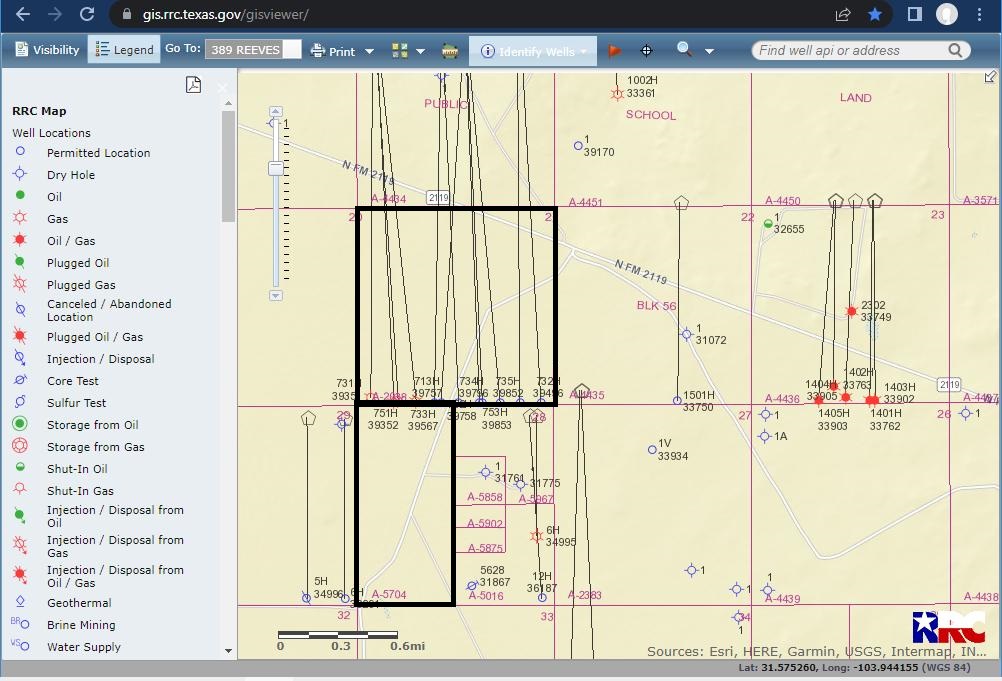Click the red well 33749 marker
The image size is (1002, 681).
851,311
